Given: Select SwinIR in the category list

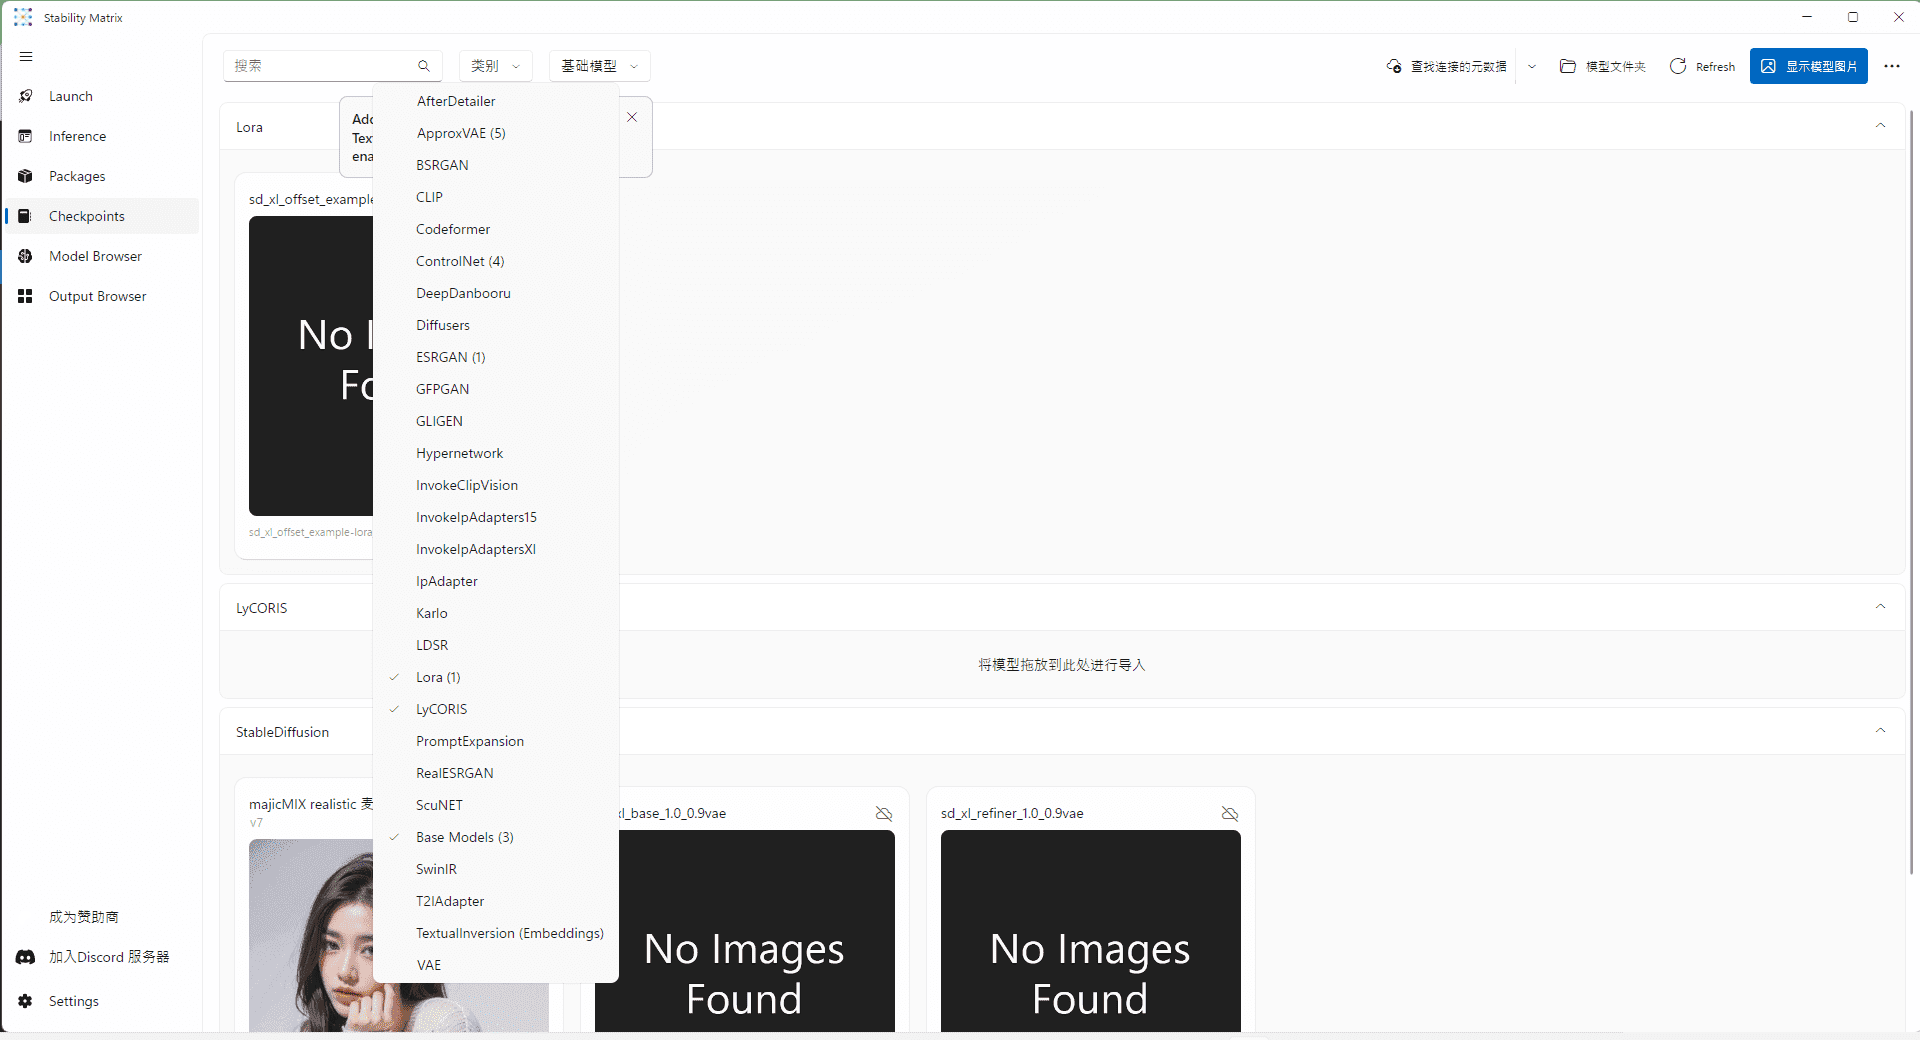Looking at the screenshot, I should coord(496,869).
